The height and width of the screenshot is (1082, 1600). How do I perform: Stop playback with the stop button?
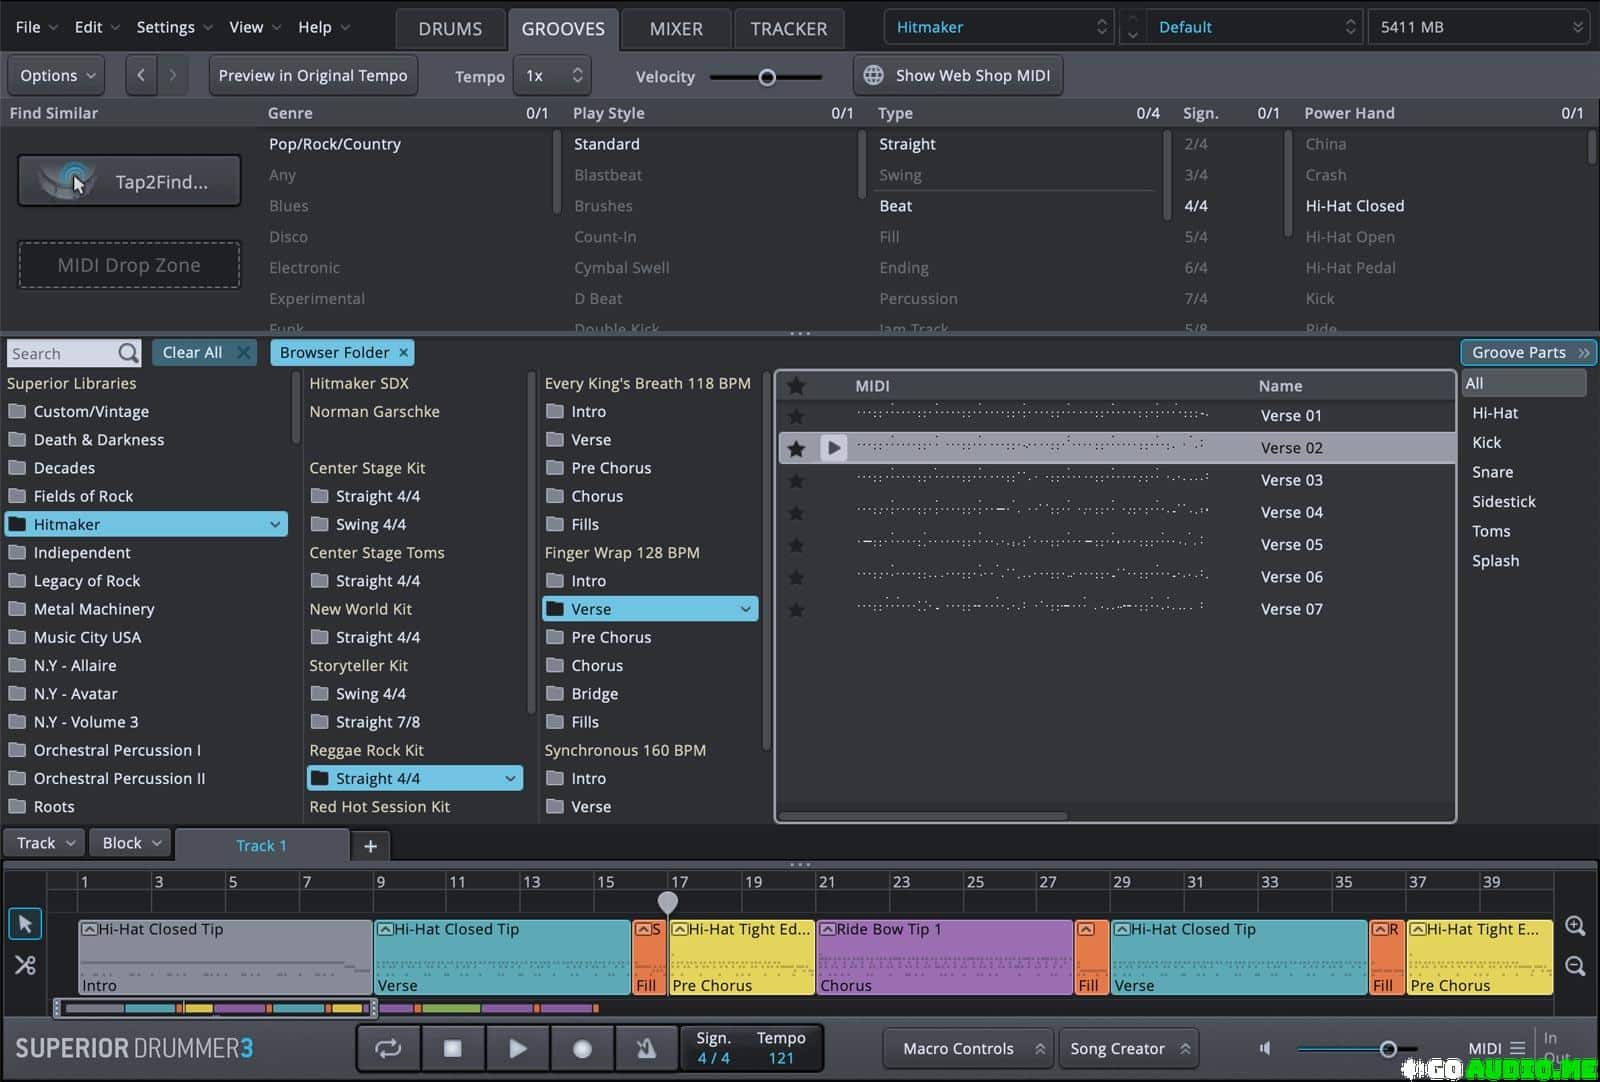click(x=453, y=1048)
